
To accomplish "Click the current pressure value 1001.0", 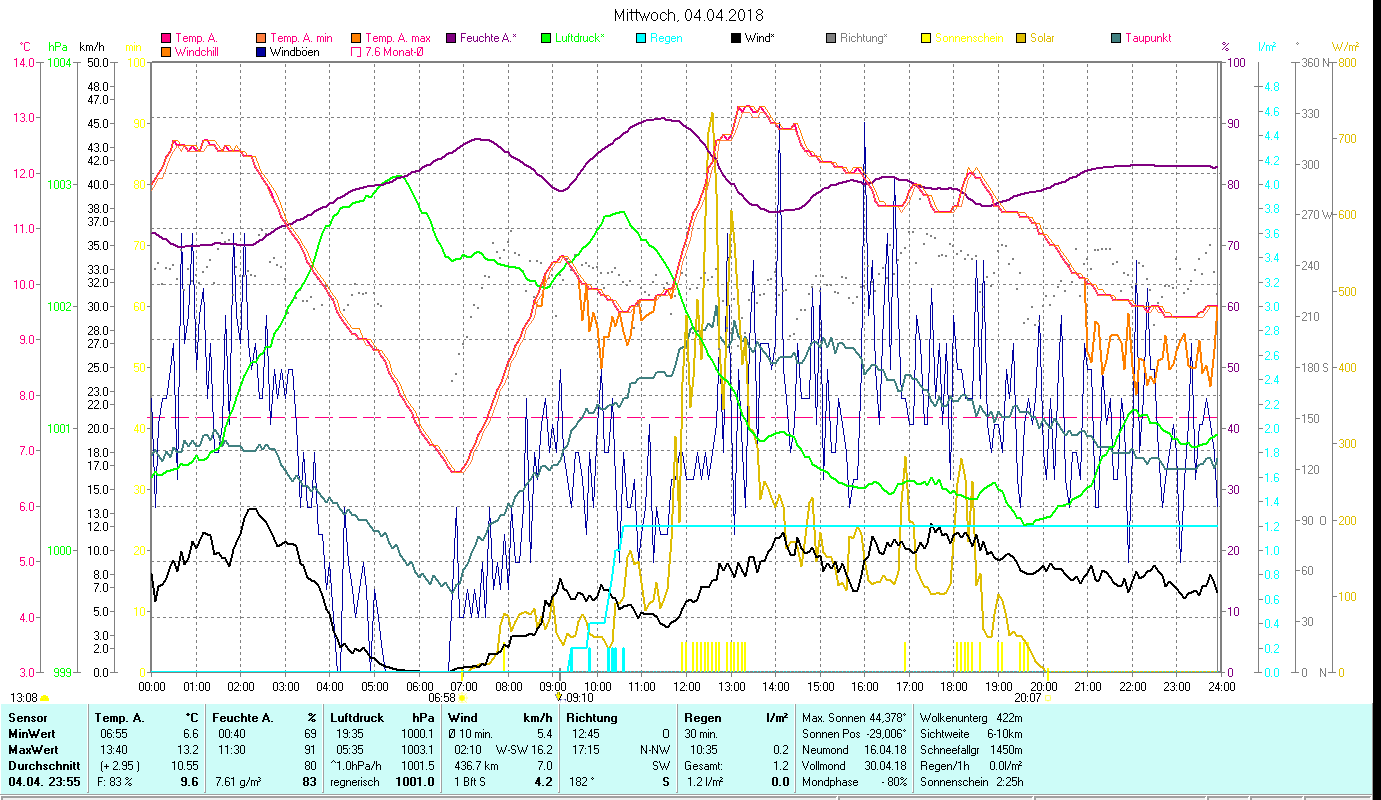I will click(414, 782).
